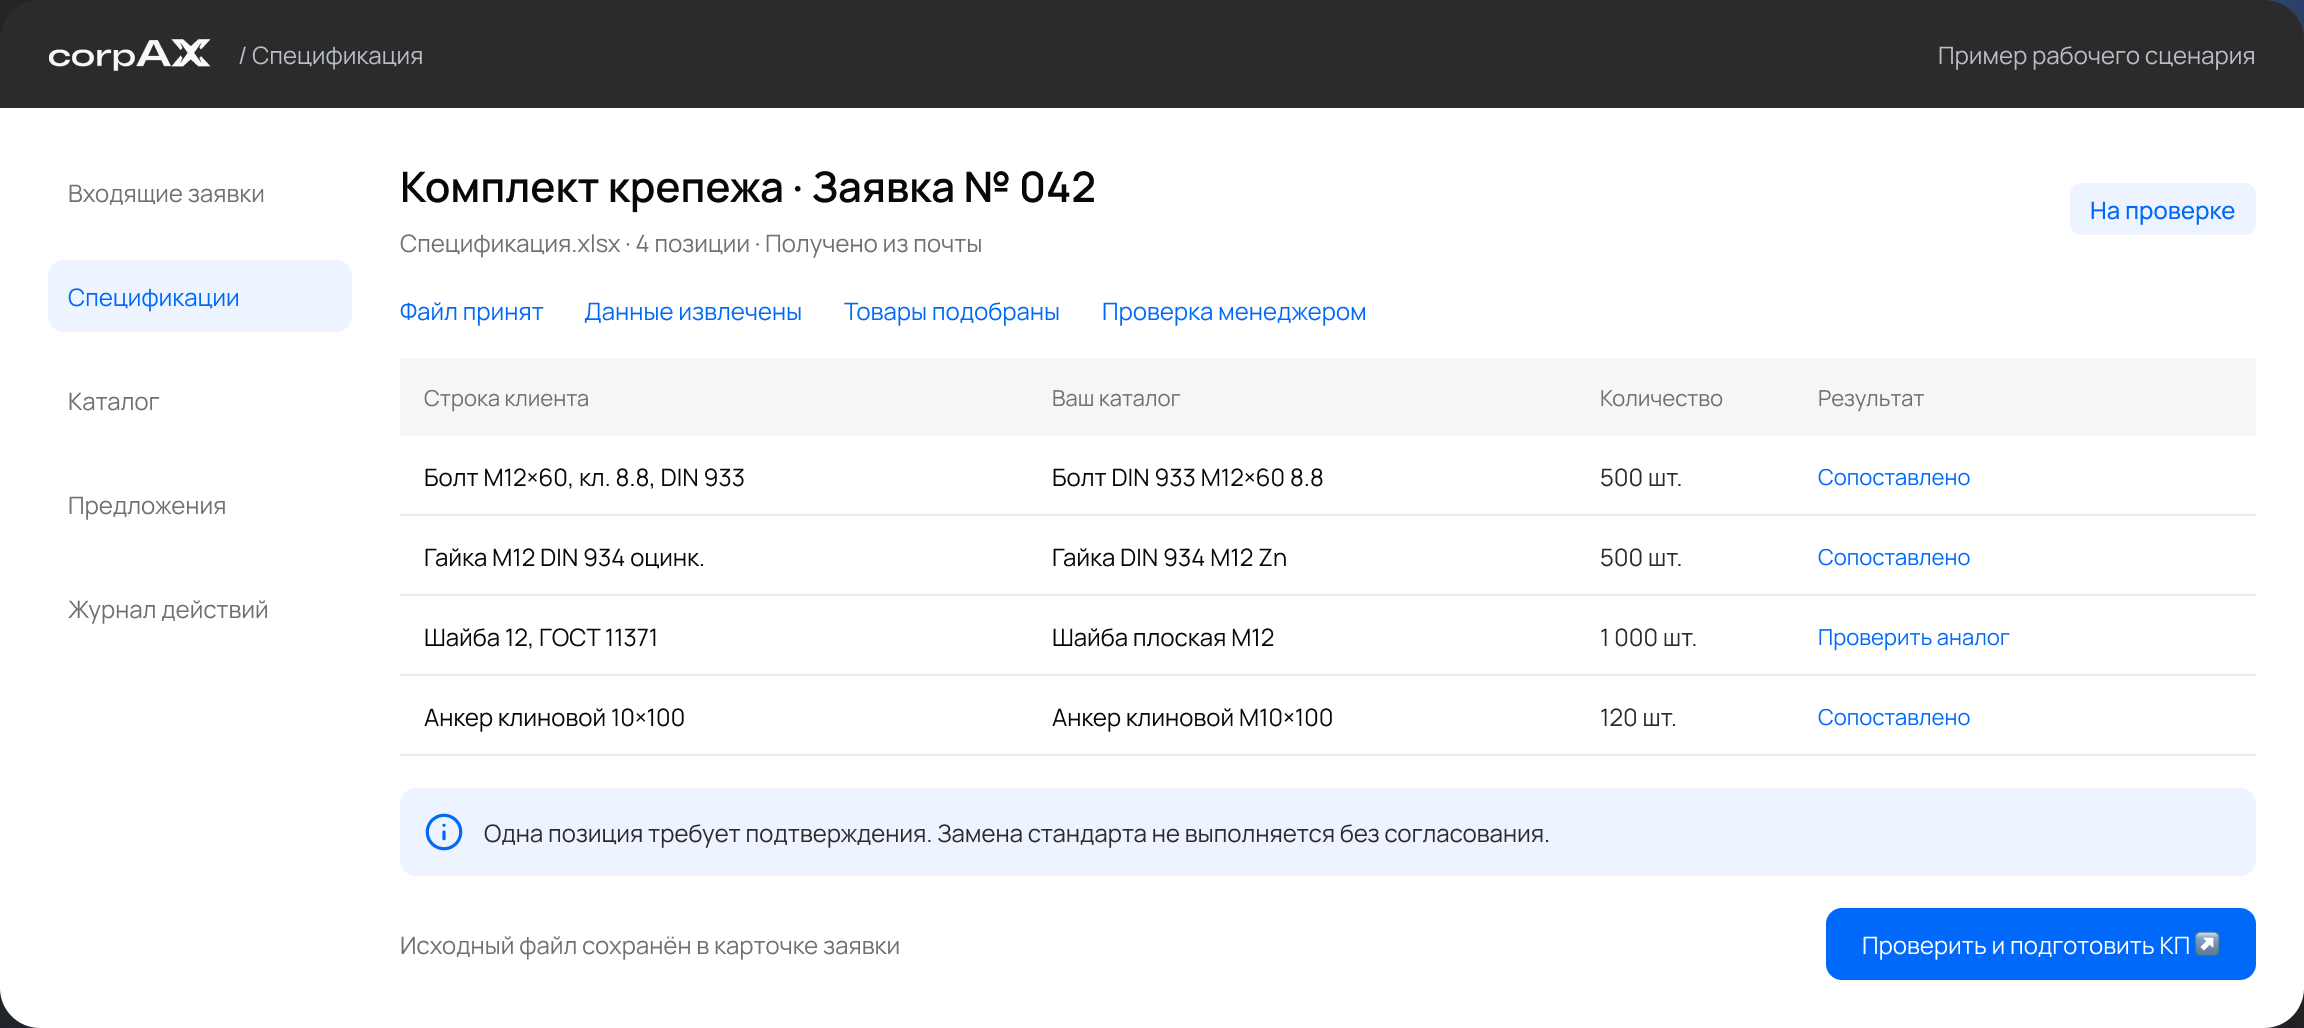Screen dimensions: 2304x1028
Task: Open the Товары подобраны step
Action: (952, 312)
